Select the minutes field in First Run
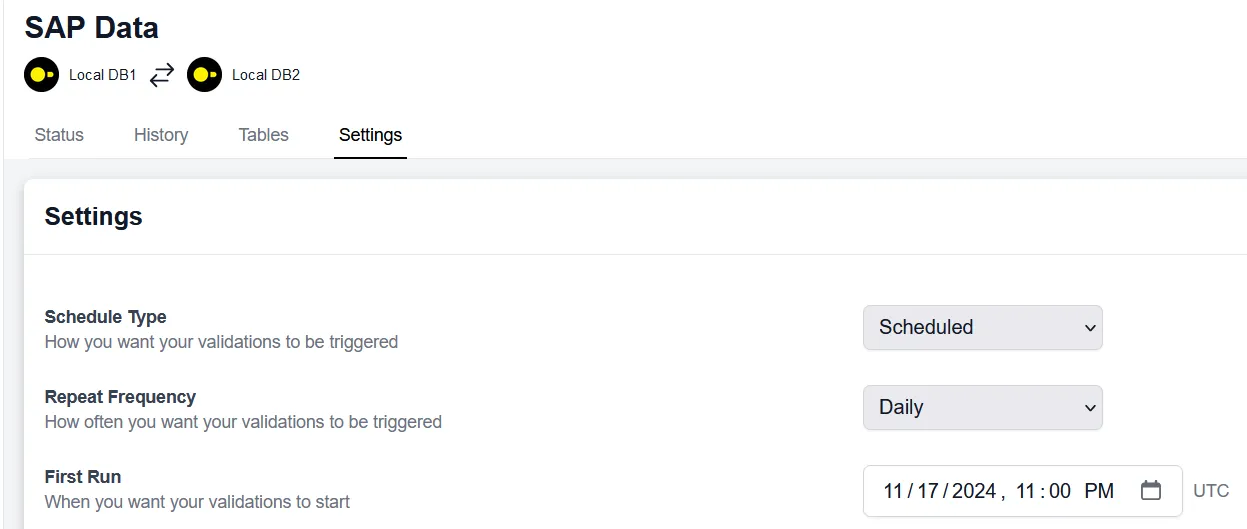This screenshot has width=1247, height=529. [x=1060, y=491]
